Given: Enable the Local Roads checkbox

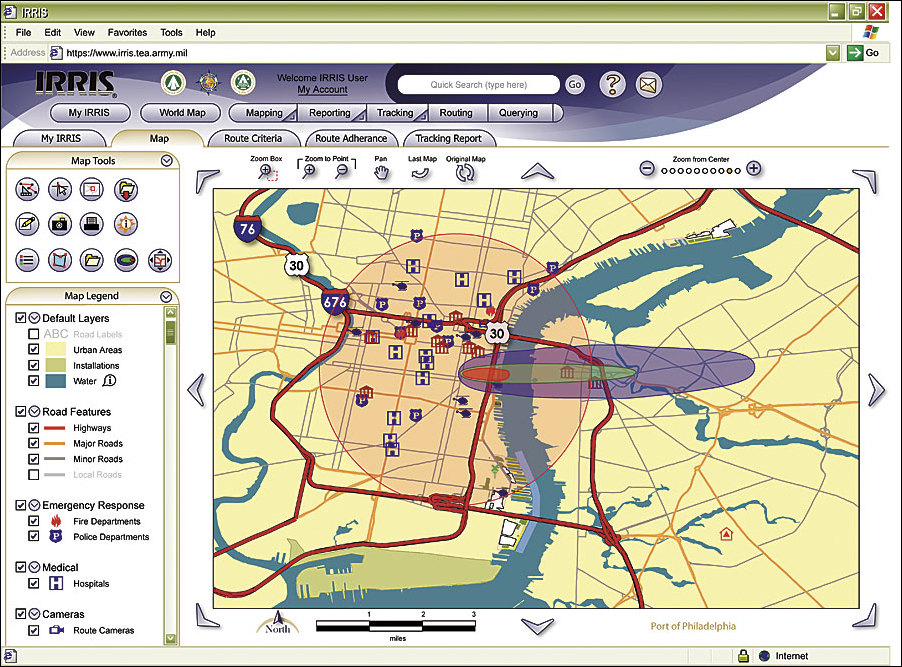Looking at the screenshot, I should tap(33, 474).
